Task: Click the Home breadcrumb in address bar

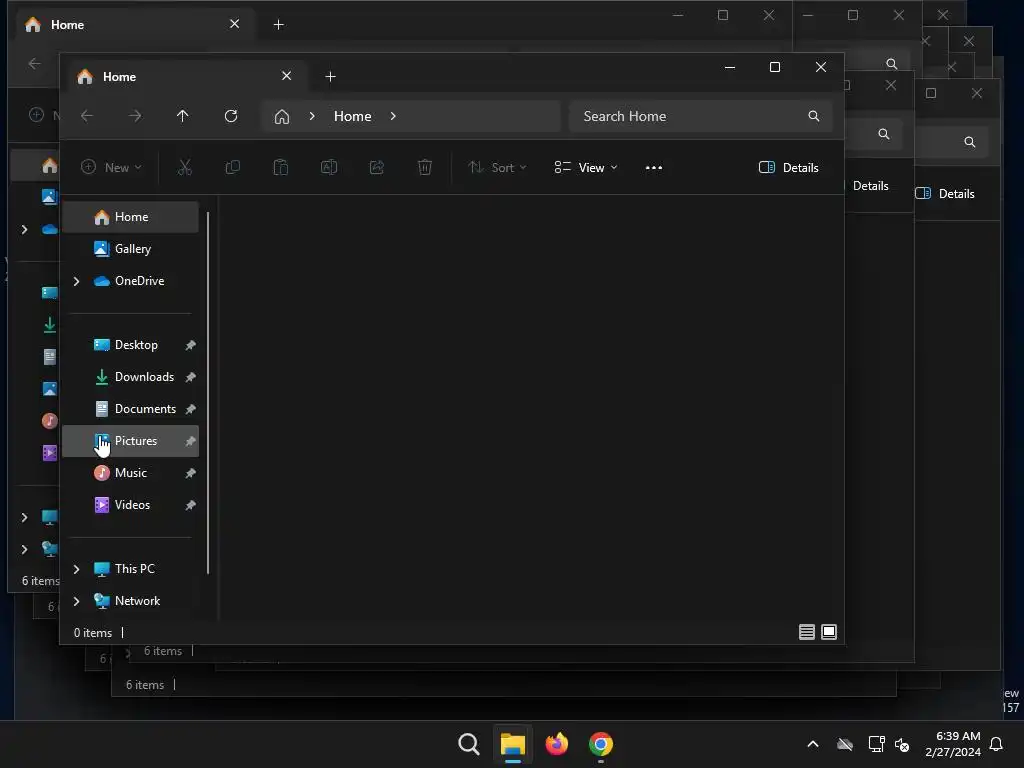Action: (353, 116)
